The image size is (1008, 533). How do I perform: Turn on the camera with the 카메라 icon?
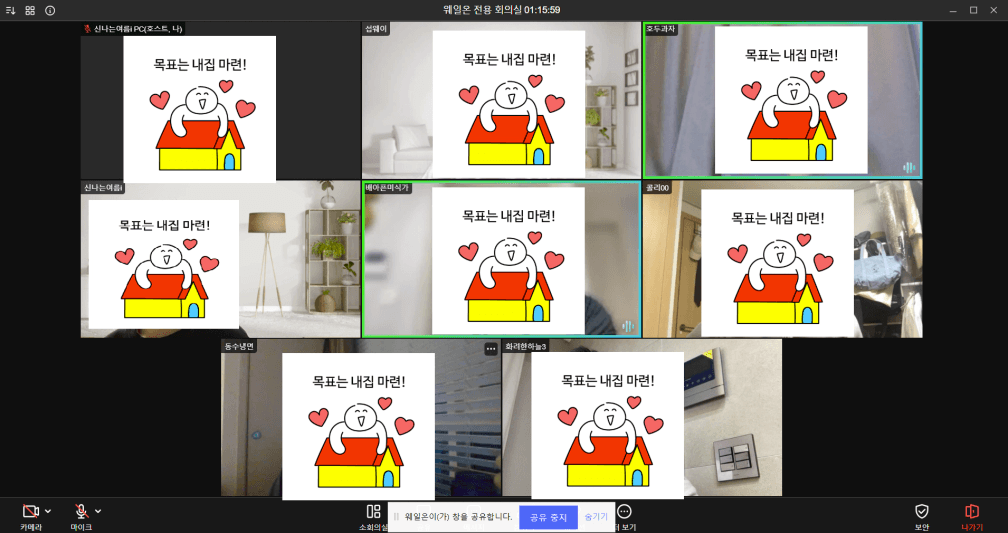[x=30, y=511]
